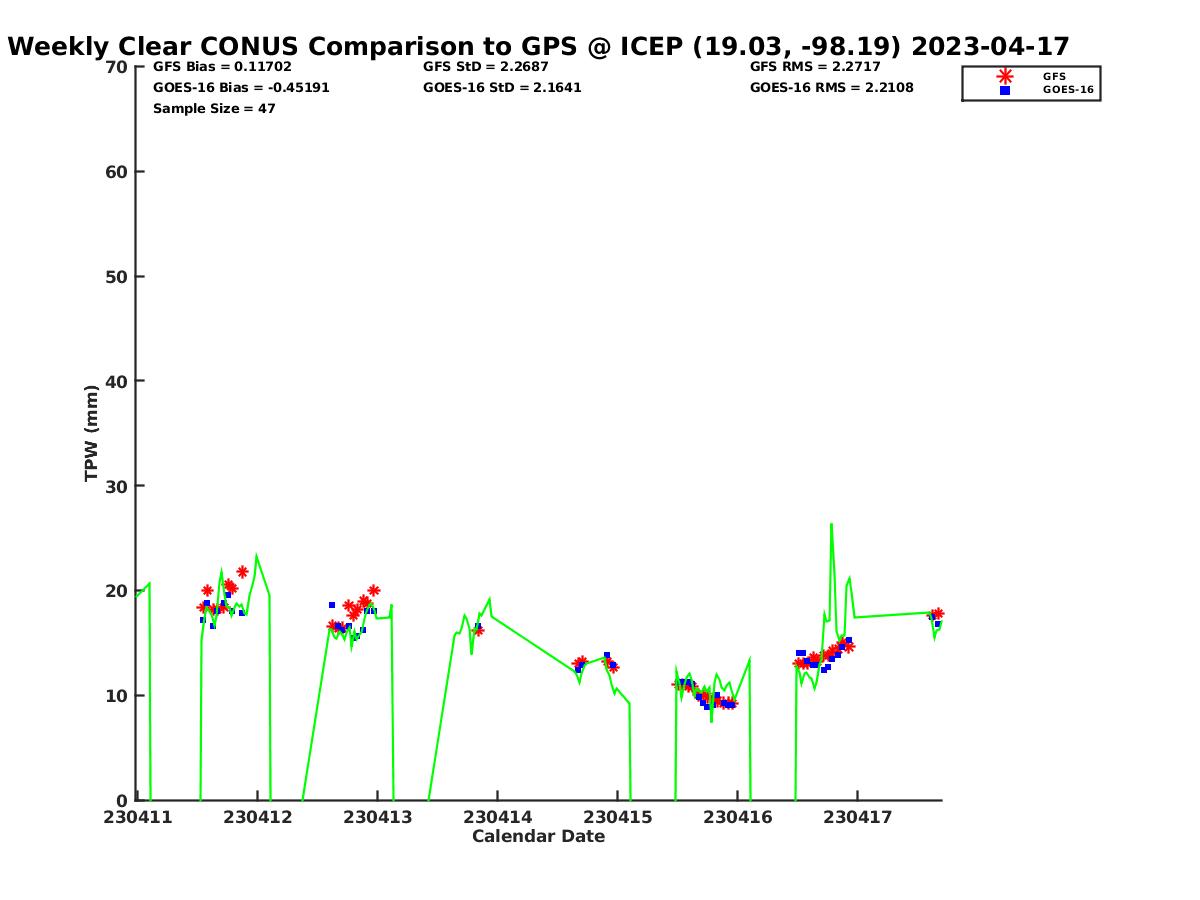Click the y-axis tick label 60
The width and height of the screenshot is (1200, 900).
tap(117, 172)
